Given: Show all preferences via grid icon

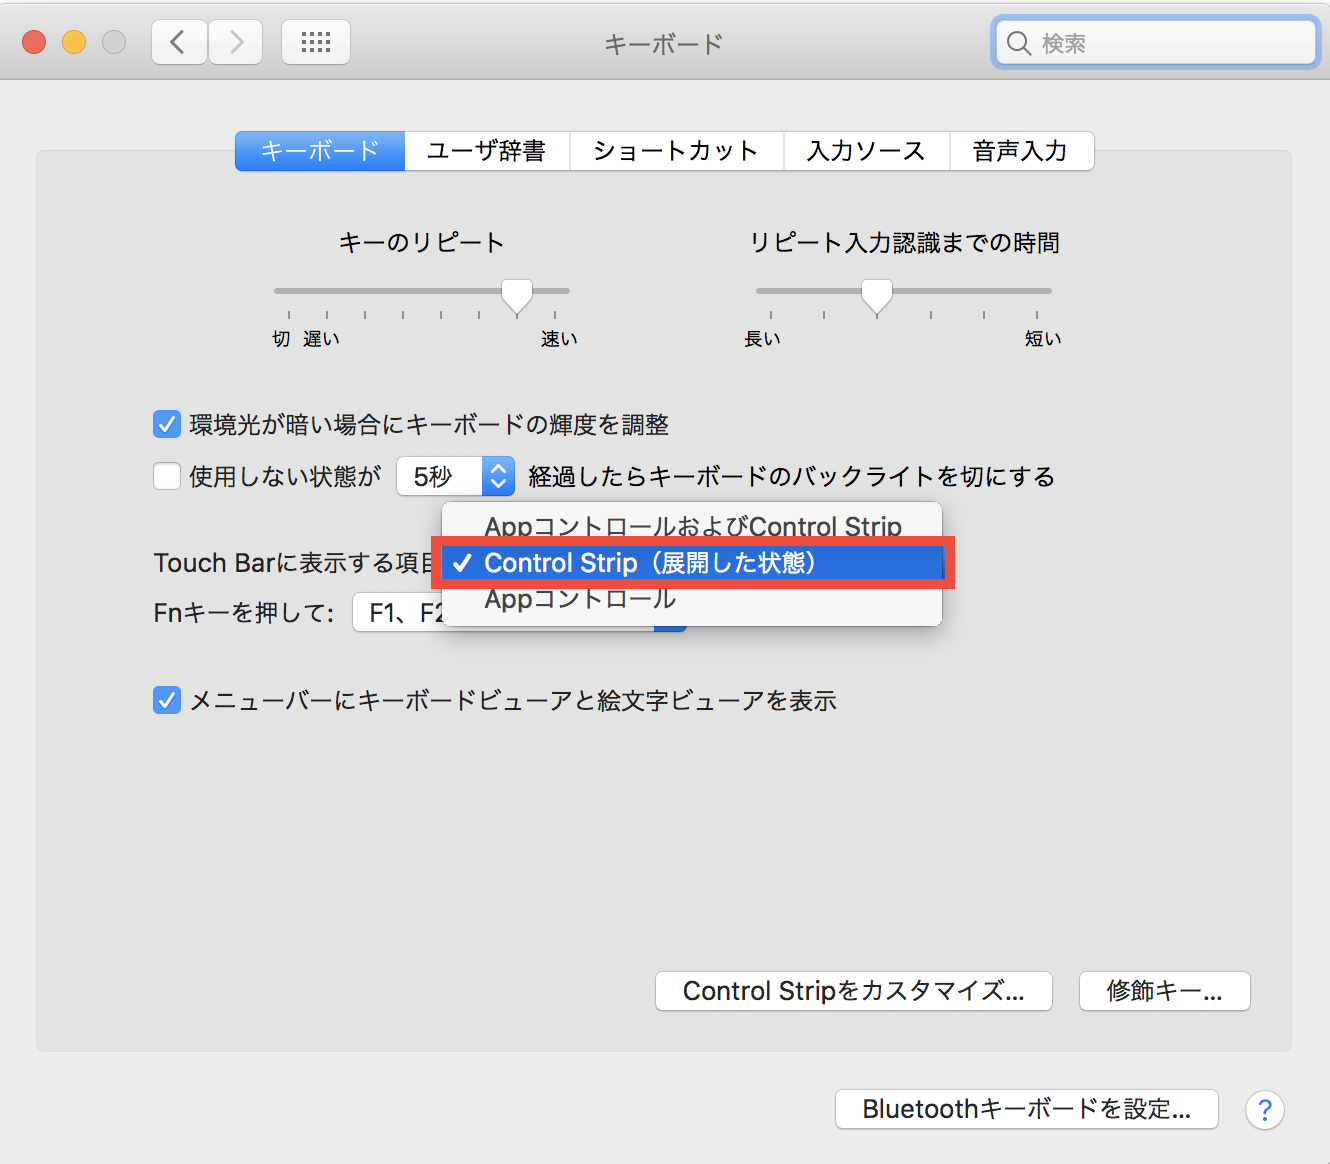Looking at the screenshot, I should point(316,42).
